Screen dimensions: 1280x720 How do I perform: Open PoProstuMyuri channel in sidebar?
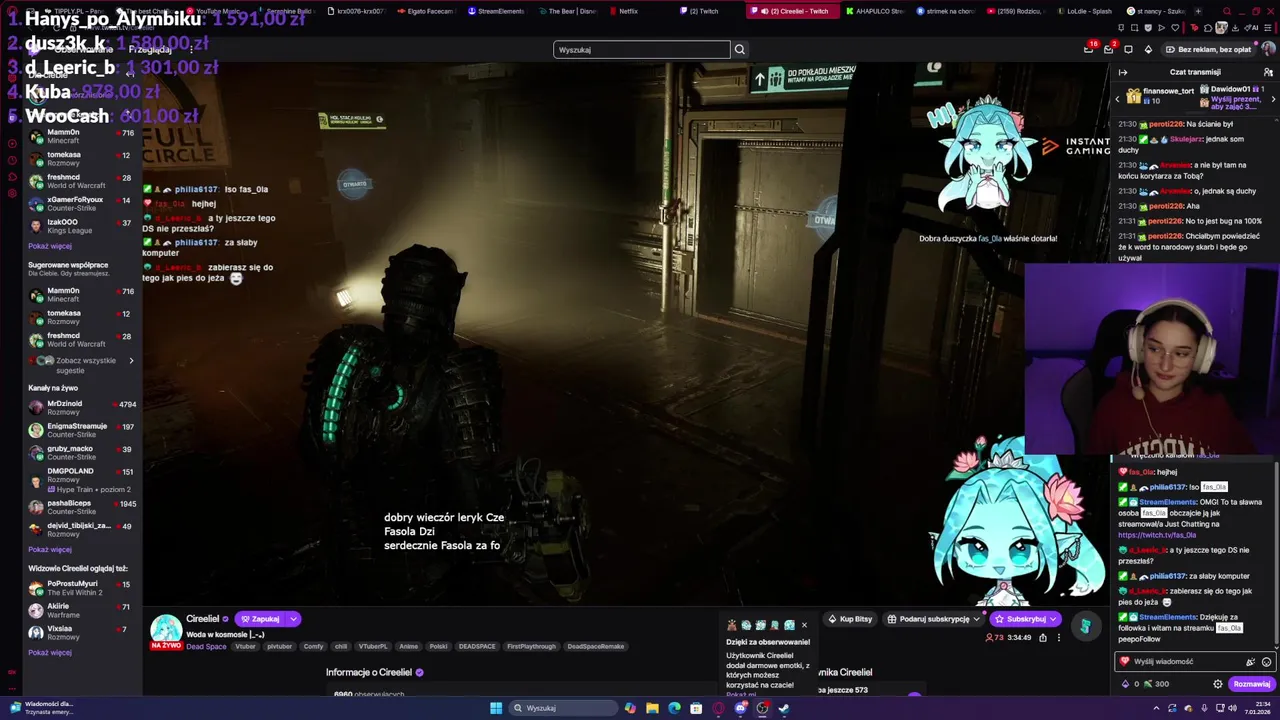coord(80,588)
